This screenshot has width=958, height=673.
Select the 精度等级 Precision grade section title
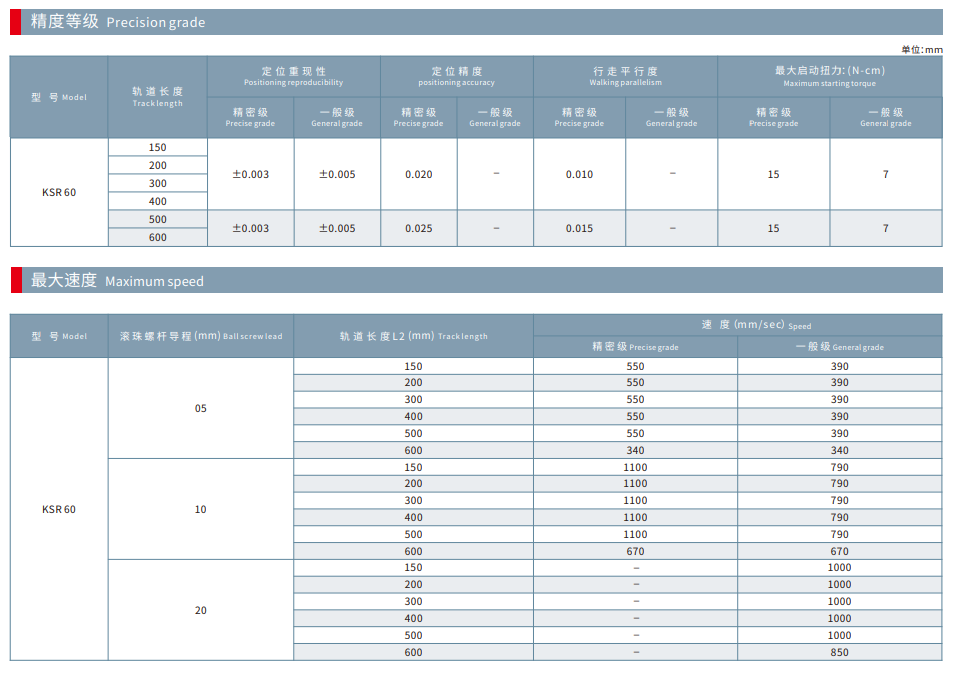pos(118,22)
